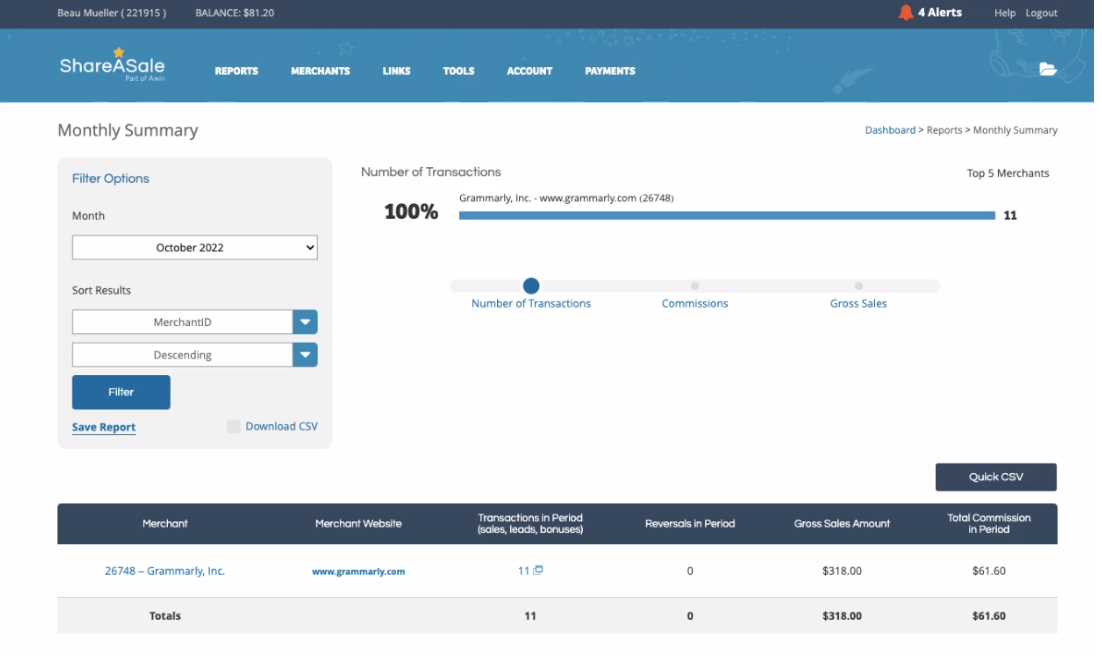Screen dimensions: 1102x656
Task: Click the Grammarly transactions progress bar
Action: tap(727, 215)
